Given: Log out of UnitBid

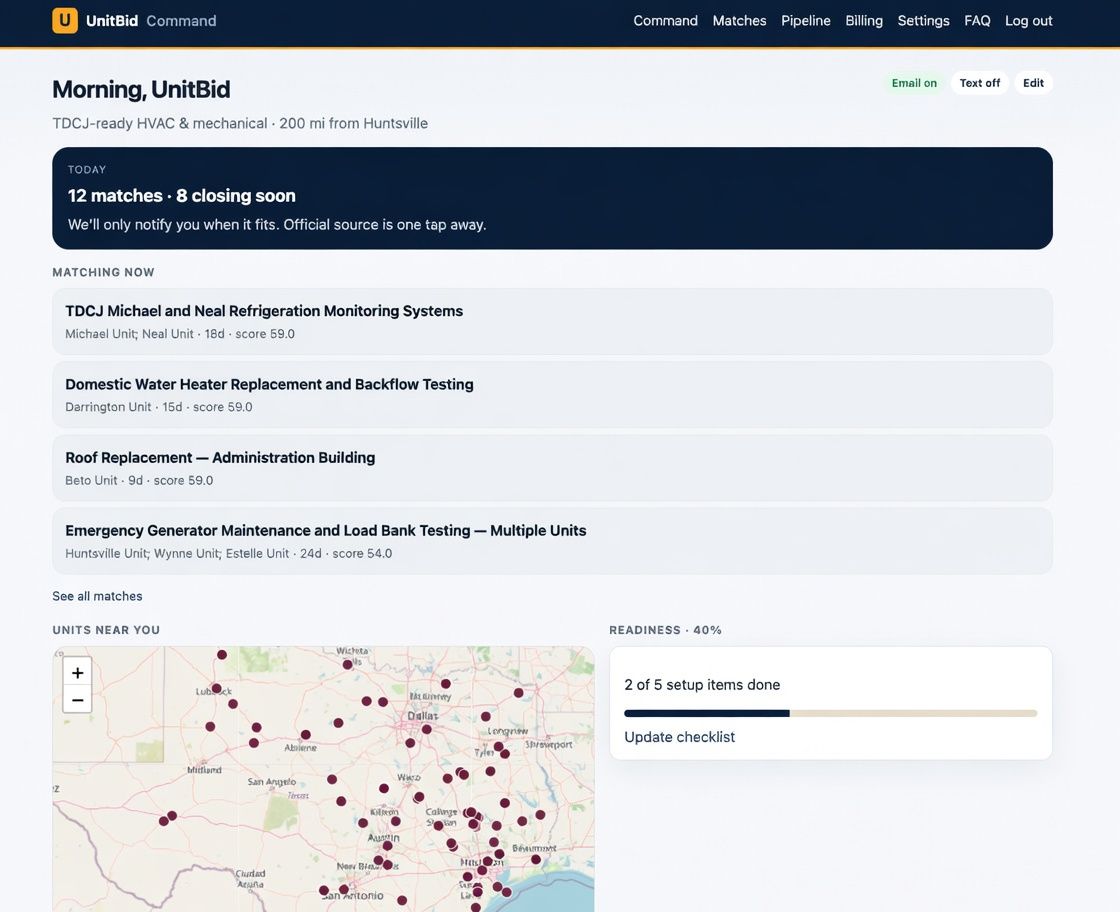Looking at the screenshot, I should coord(1029,21).
